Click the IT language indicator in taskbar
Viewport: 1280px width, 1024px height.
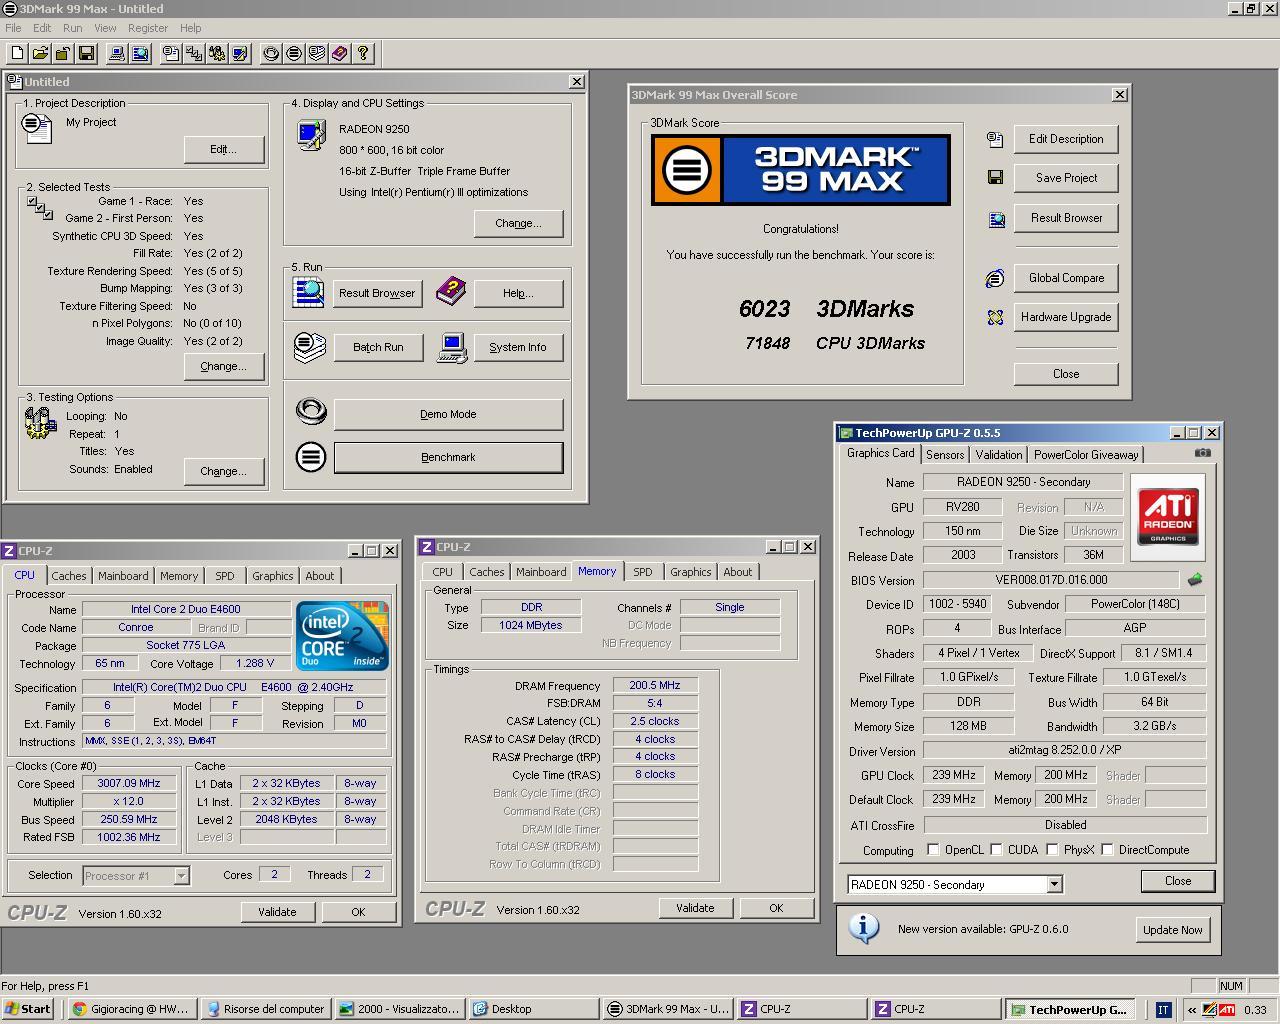1163,1010
